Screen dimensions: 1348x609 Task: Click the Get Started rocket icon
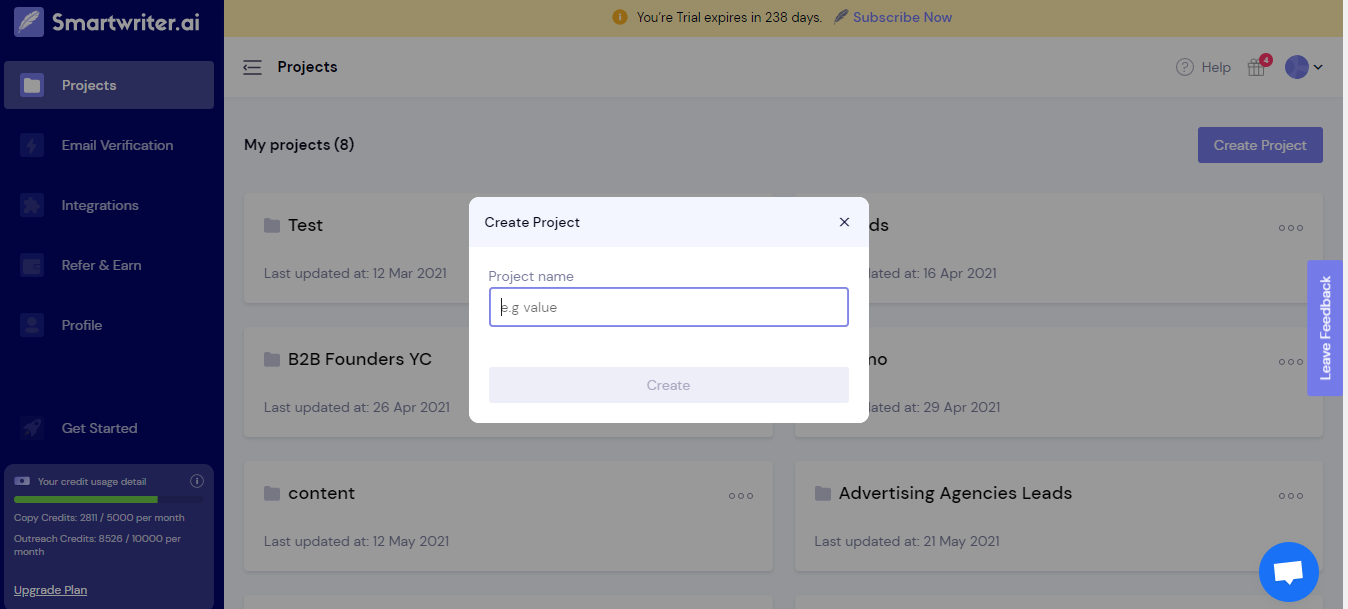[32, 428]
